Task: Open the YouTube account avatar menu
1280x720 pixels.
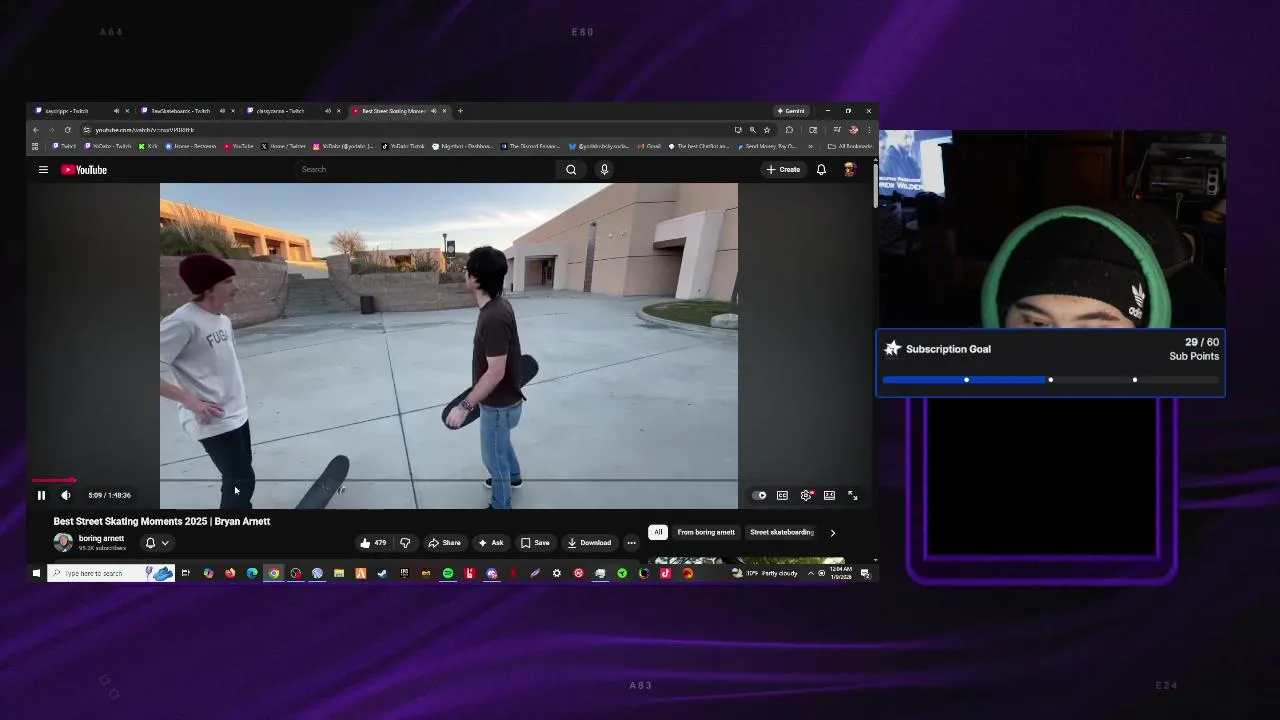Action: [x=849, y=170]
